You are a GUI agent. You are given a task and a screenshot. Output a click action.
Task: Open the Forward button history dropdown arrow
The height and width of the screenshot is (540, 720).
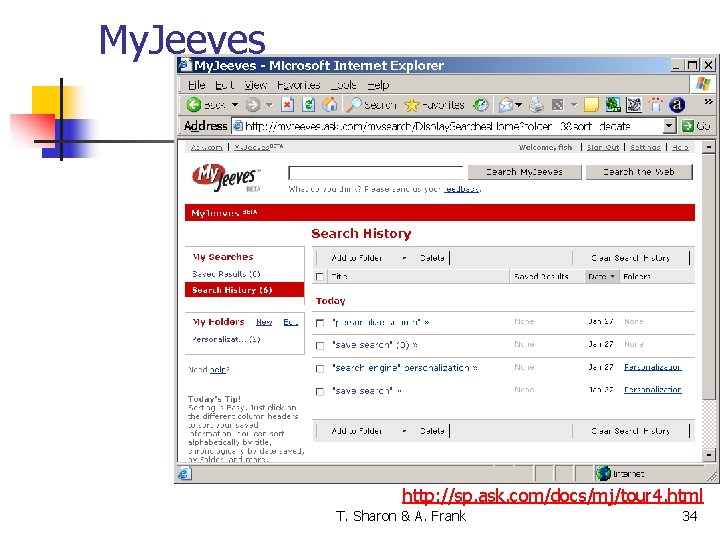point(270,105)
